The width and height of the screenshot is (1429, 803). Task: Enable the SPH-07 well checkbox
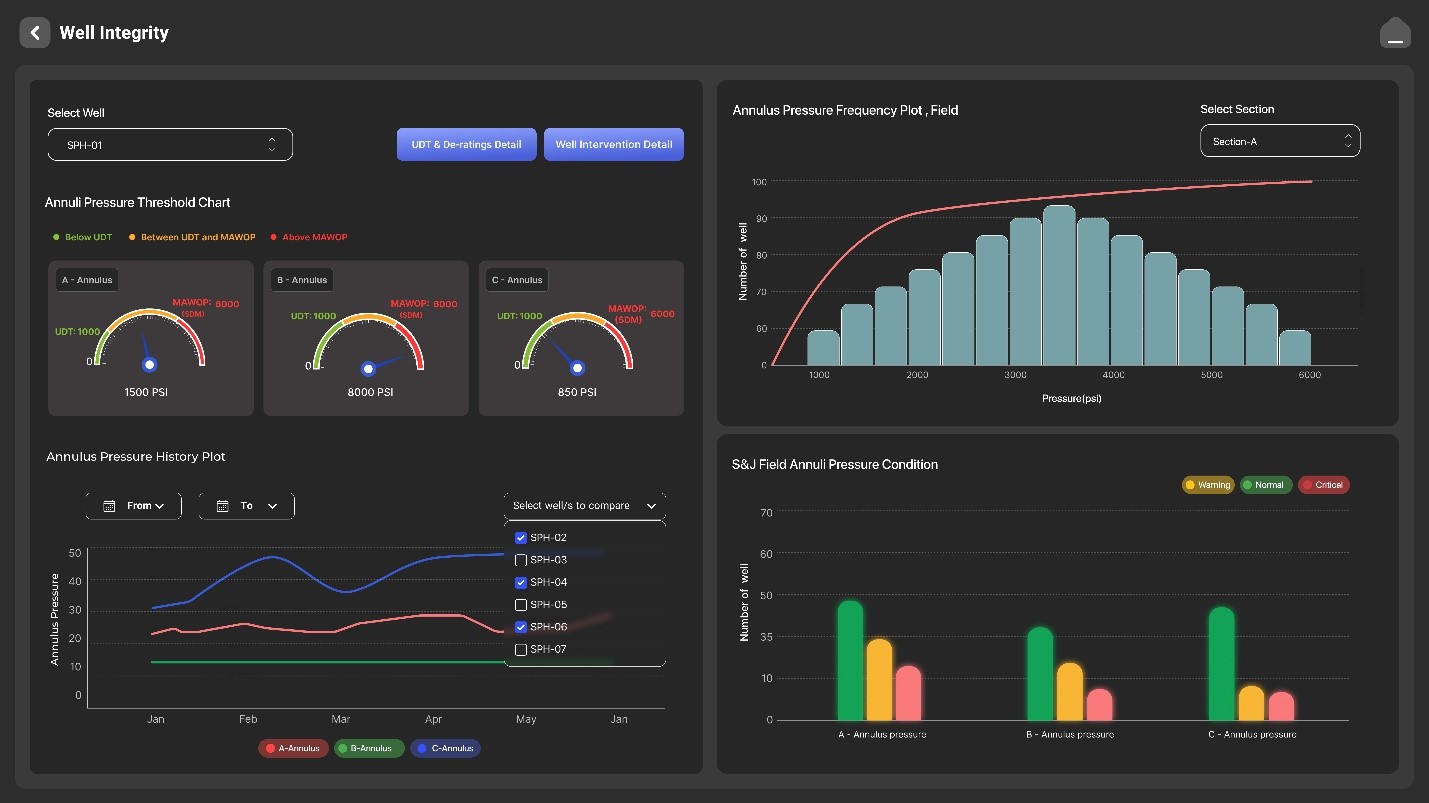tap(520, 650)
